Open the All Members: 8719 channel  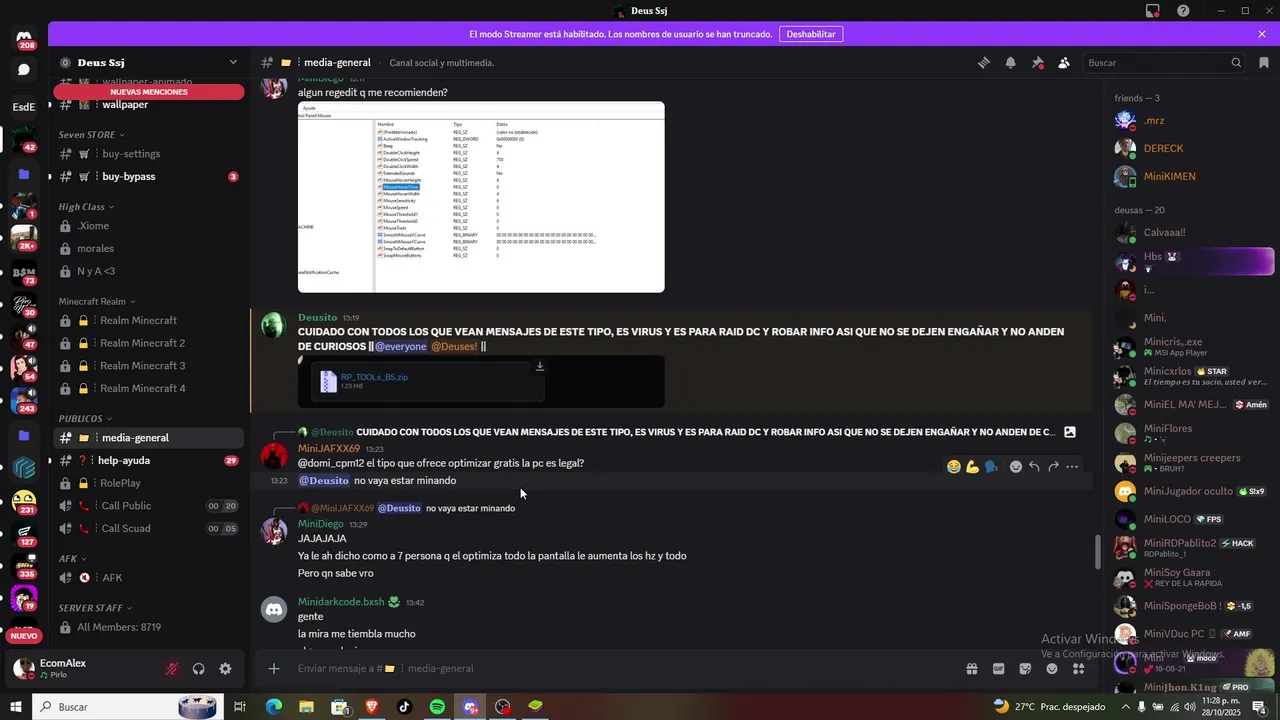click(x=149, y=628)
